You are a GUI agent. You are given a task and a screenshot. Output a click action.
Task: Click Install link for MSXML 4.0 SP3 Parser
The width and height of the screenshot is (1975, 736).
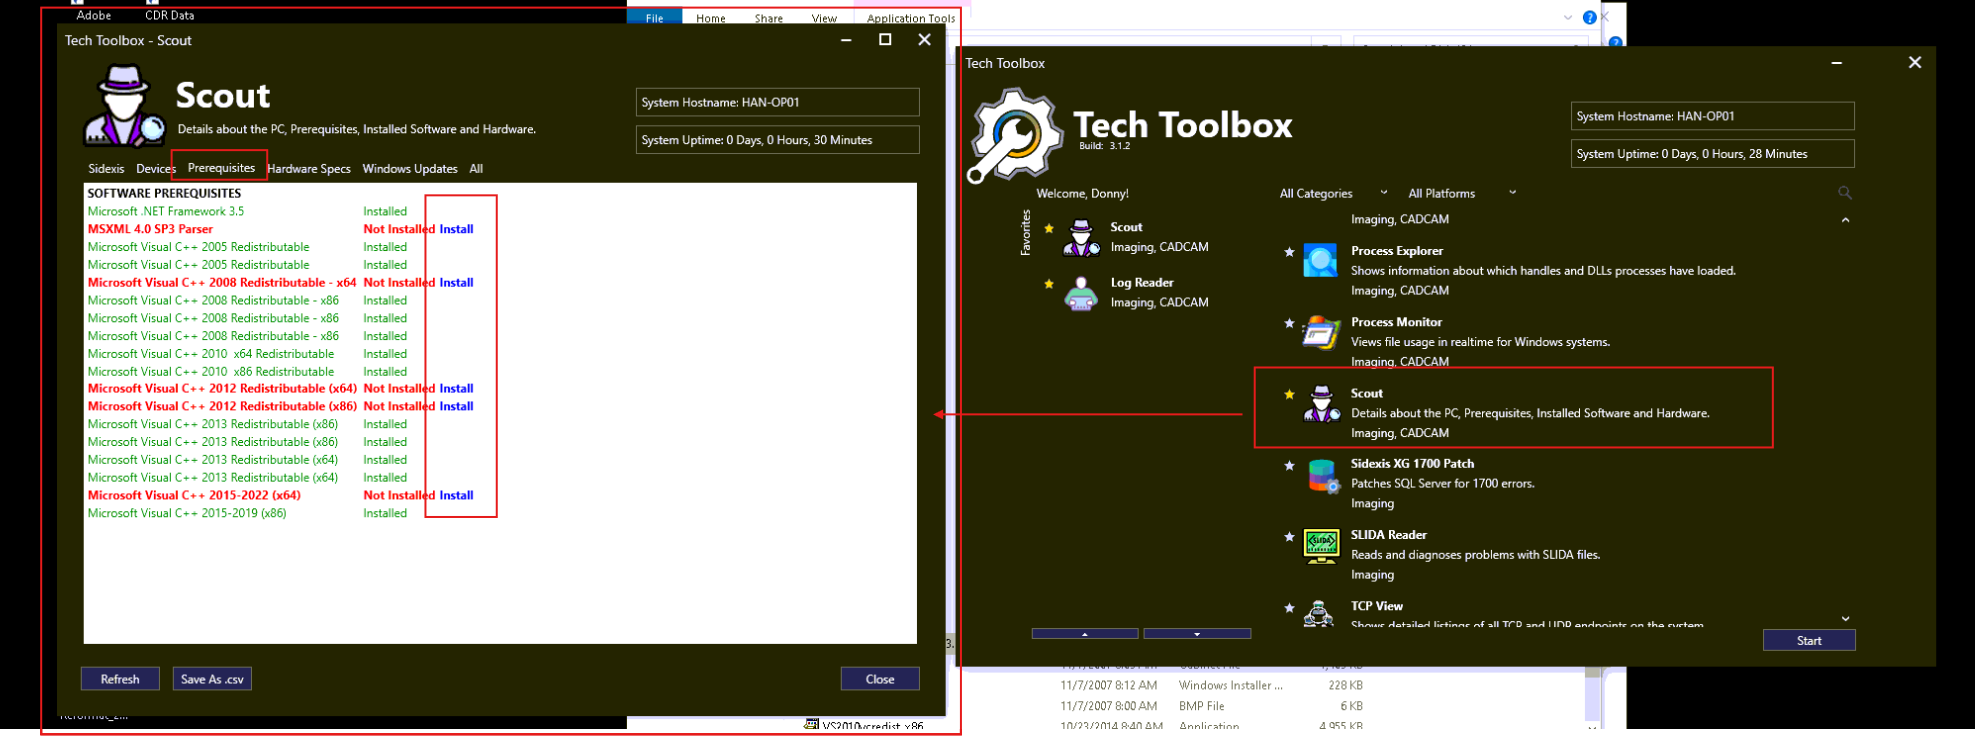point(456,229)
